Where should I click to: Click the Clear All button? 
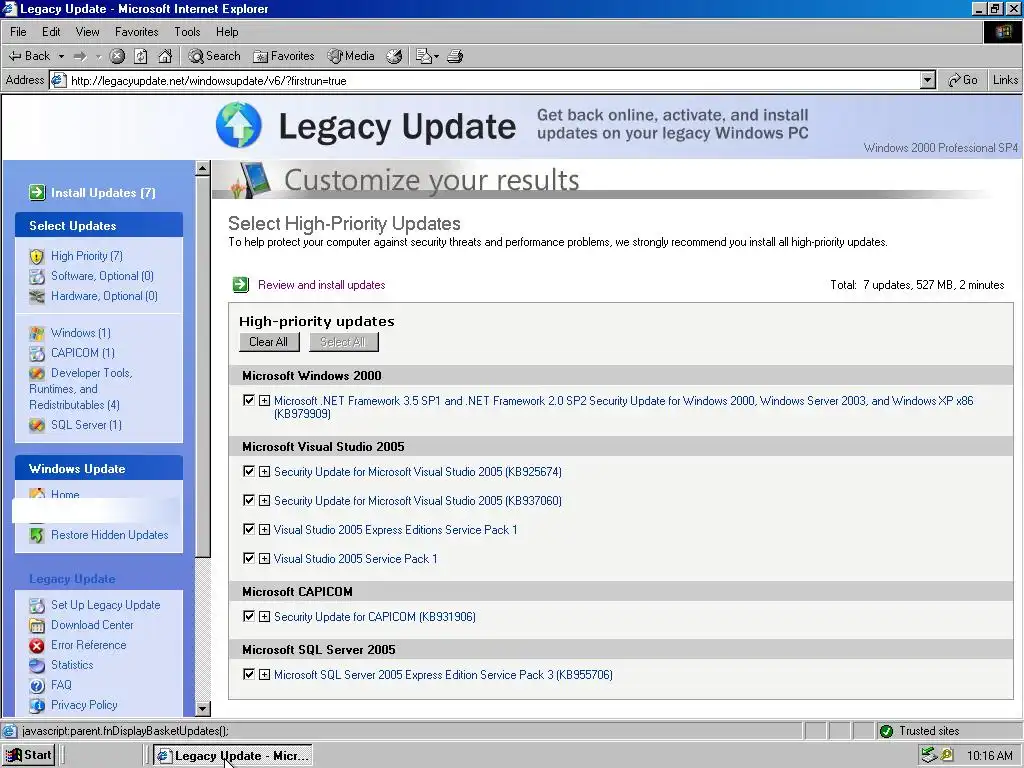click(269, 342)
